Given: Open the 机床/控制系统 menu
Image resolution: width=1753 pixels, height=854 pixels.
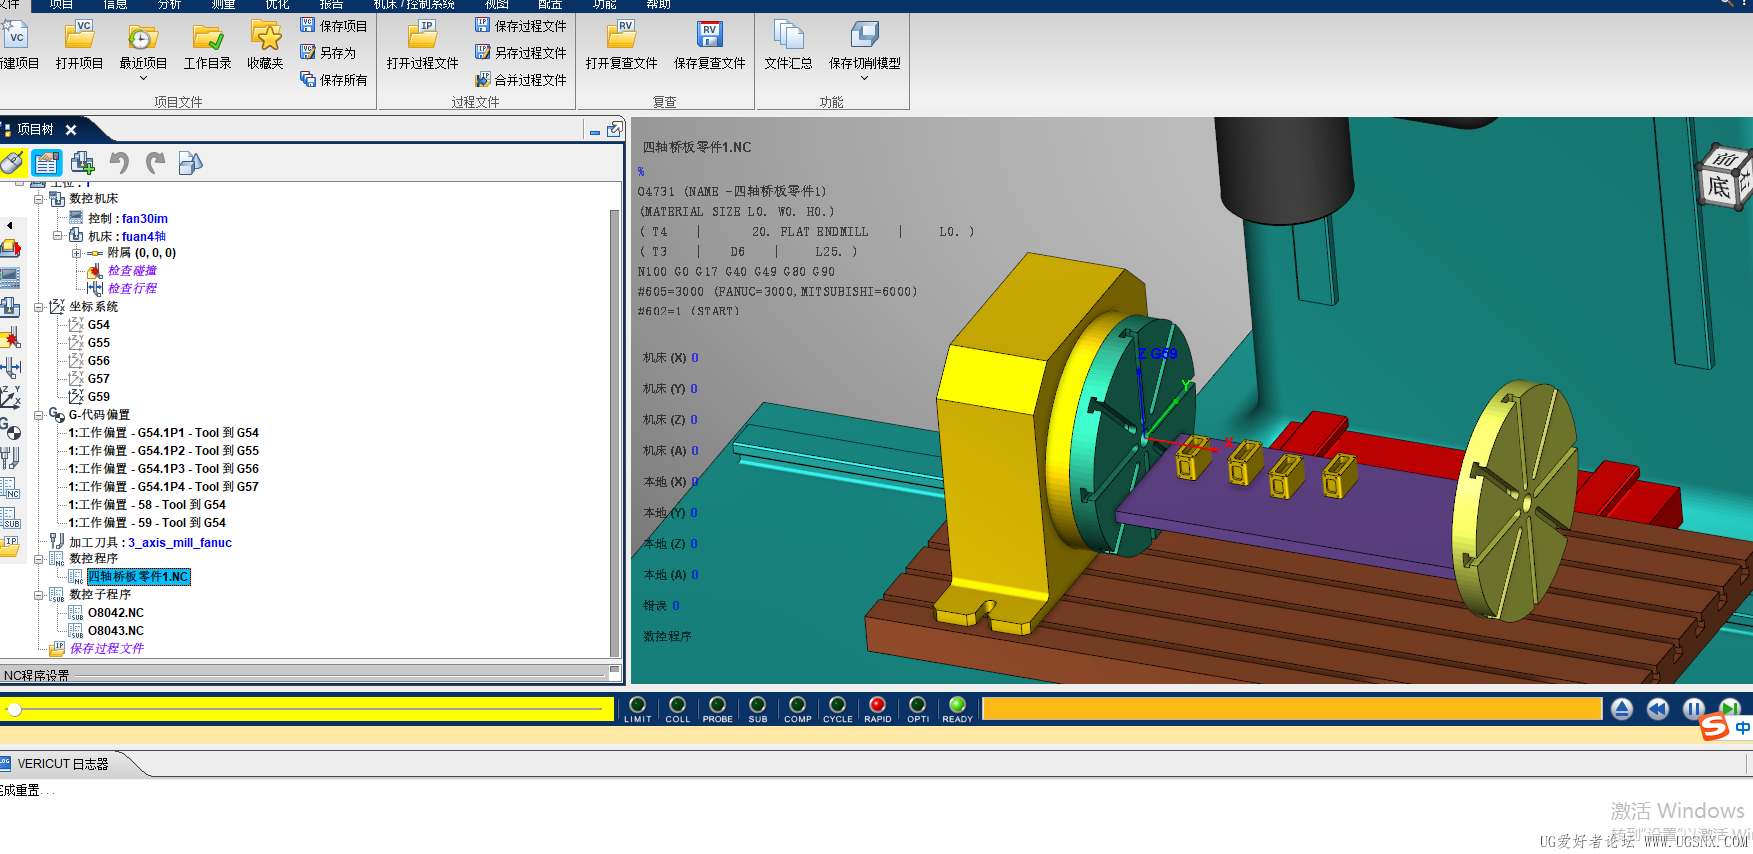Looking at the screenshot, I should pyautogui.click(x=414, y=4).
